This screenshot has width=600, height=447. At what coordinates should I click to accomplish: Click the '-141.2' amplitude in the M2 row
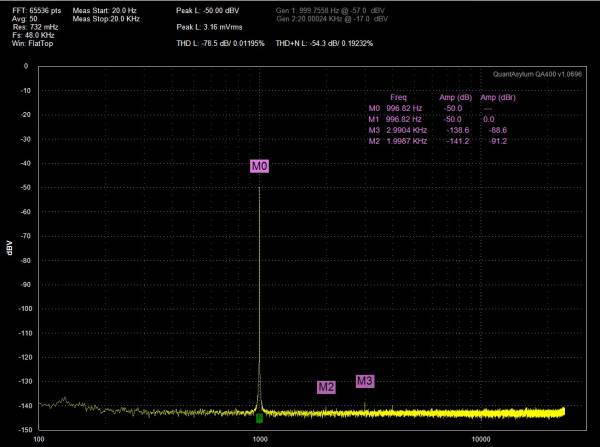[x=458, y=141]
